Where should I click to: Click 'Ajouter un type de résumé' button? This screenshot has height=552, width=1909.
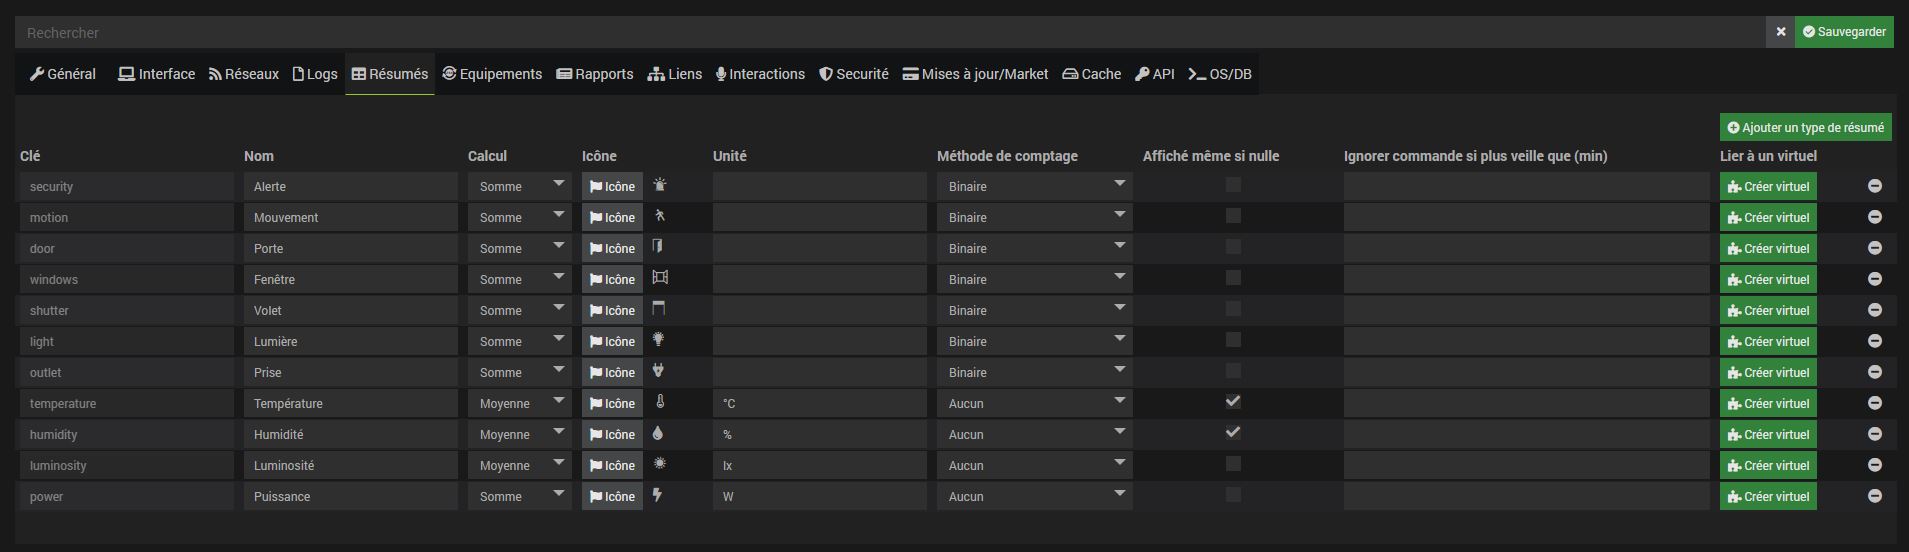(1805, 128)
